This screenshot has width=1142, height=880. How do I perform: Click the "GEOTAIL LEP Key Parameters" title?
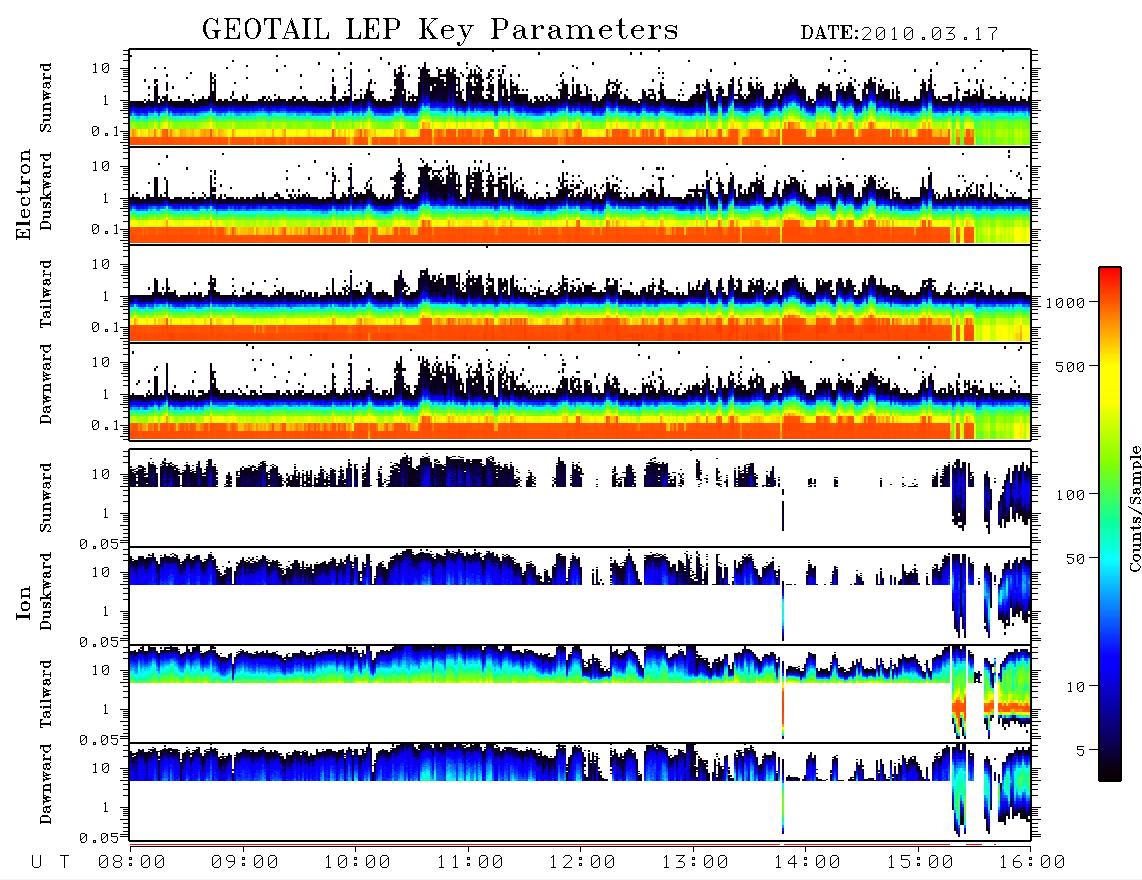[x=440, y=31]
